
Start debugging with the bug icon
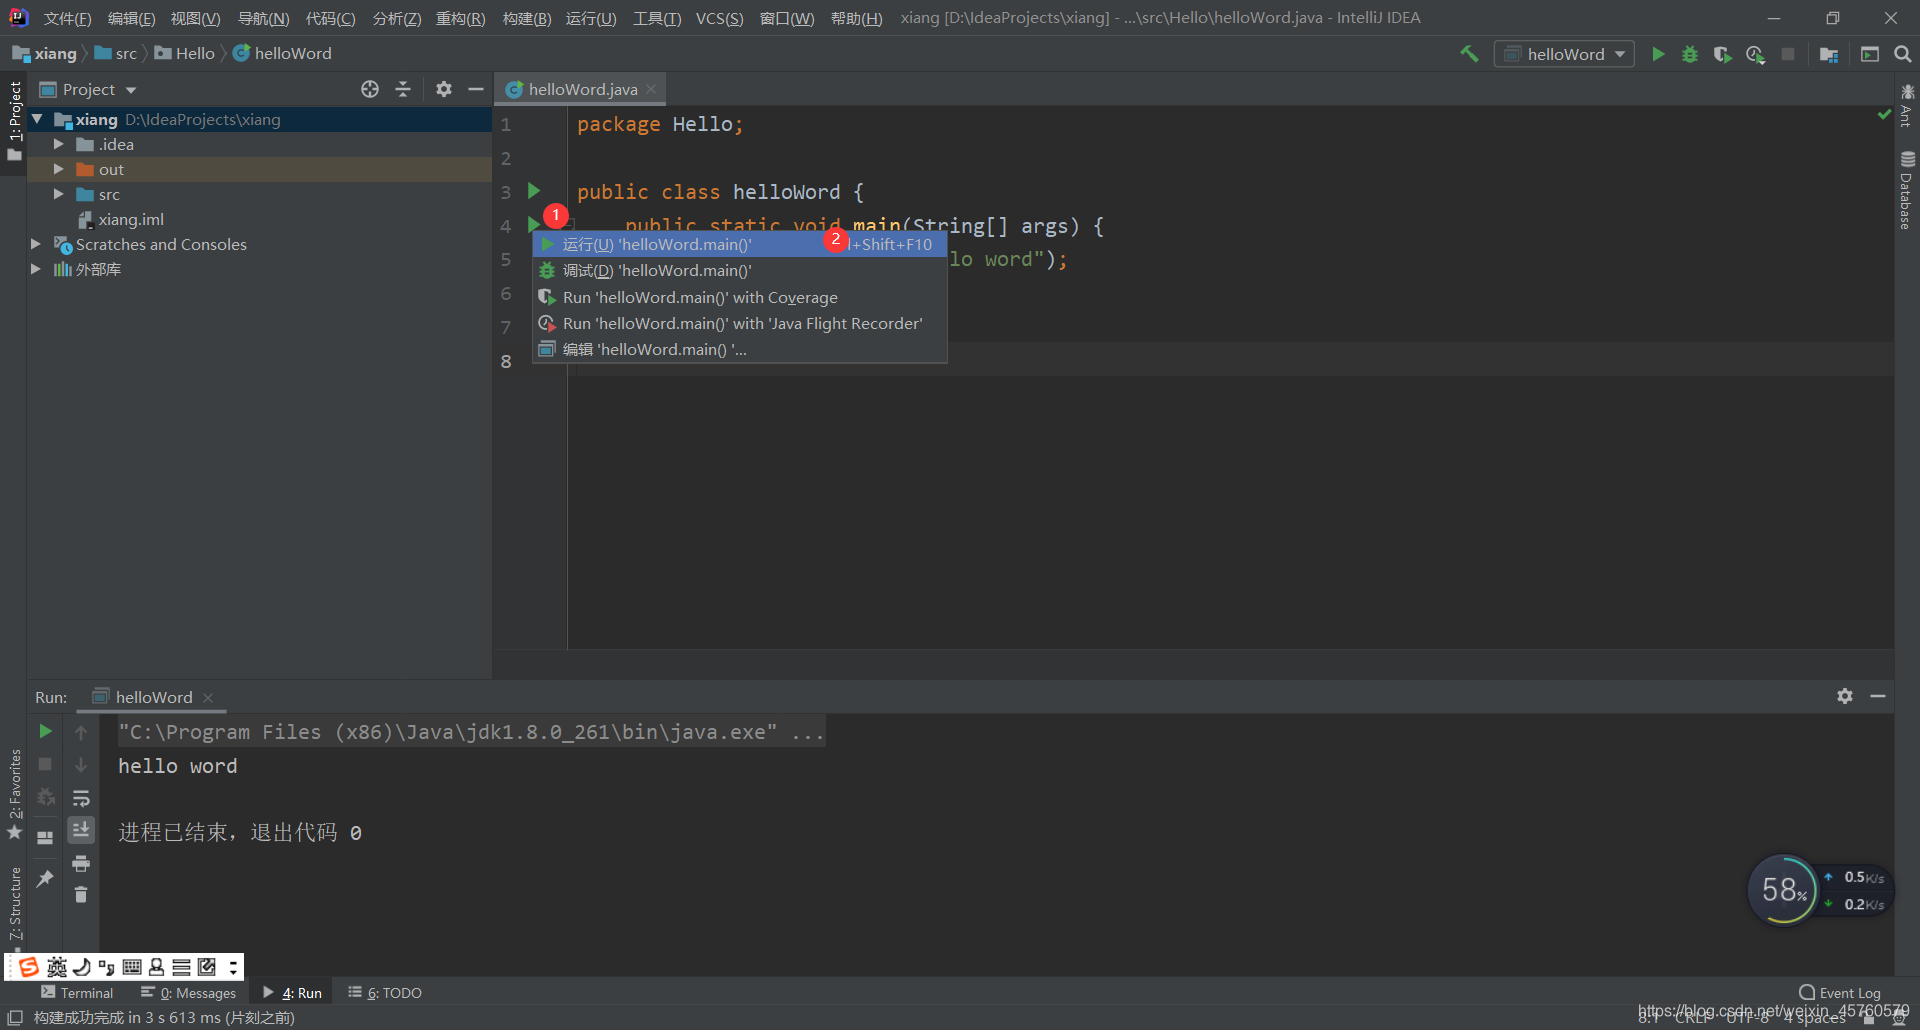tap(1690, 54)
